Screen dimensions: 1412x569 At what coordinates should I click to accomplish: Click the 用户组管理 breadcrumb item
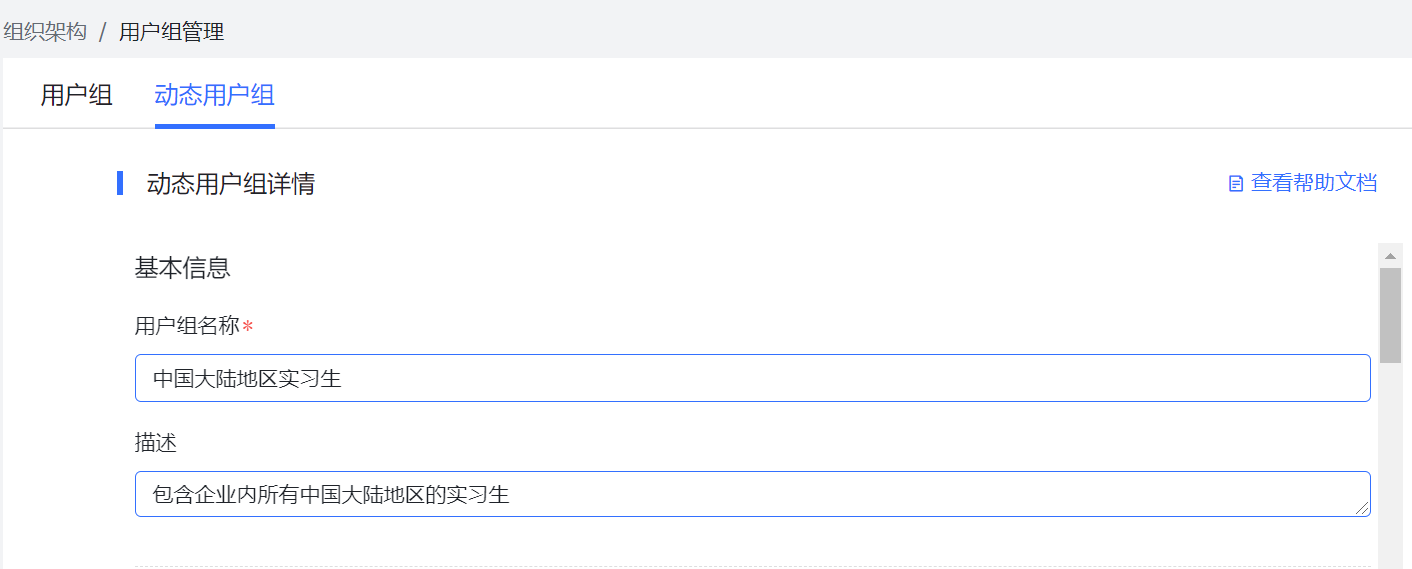(171, 32)
